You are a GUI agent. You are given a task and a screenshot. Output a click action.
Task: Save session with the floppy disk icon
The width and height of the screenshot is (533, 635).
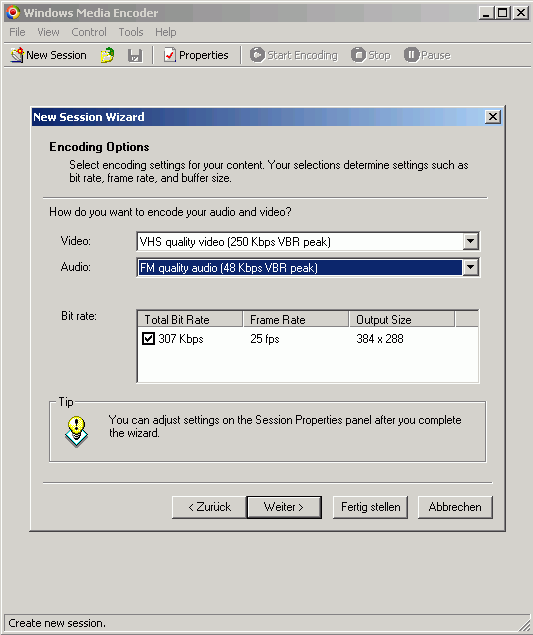[135, 55]
